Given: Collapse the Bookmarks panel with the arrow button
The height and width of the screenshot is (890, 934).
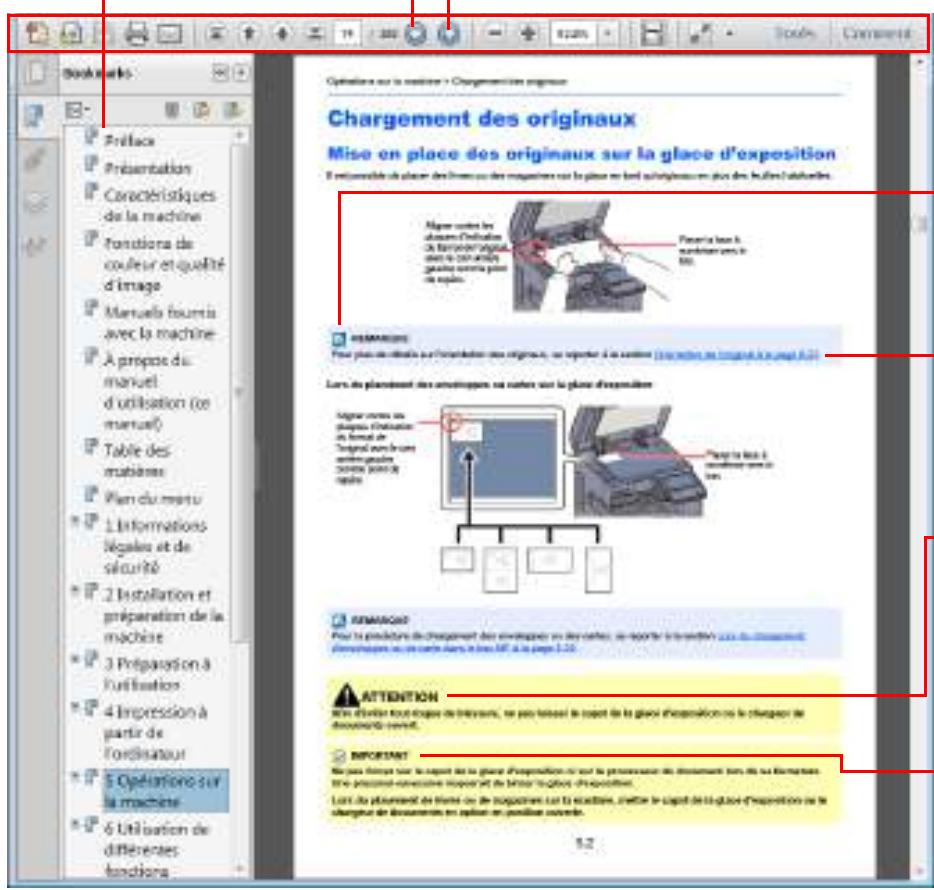Looking at the screenshot, I should [x=220, y=73].
